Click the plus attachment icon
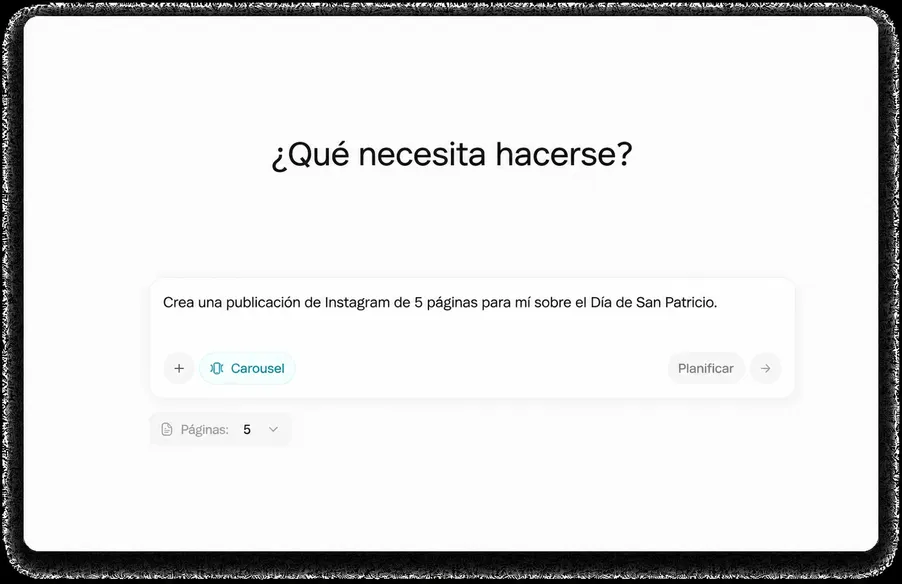 tap(179, 368)
